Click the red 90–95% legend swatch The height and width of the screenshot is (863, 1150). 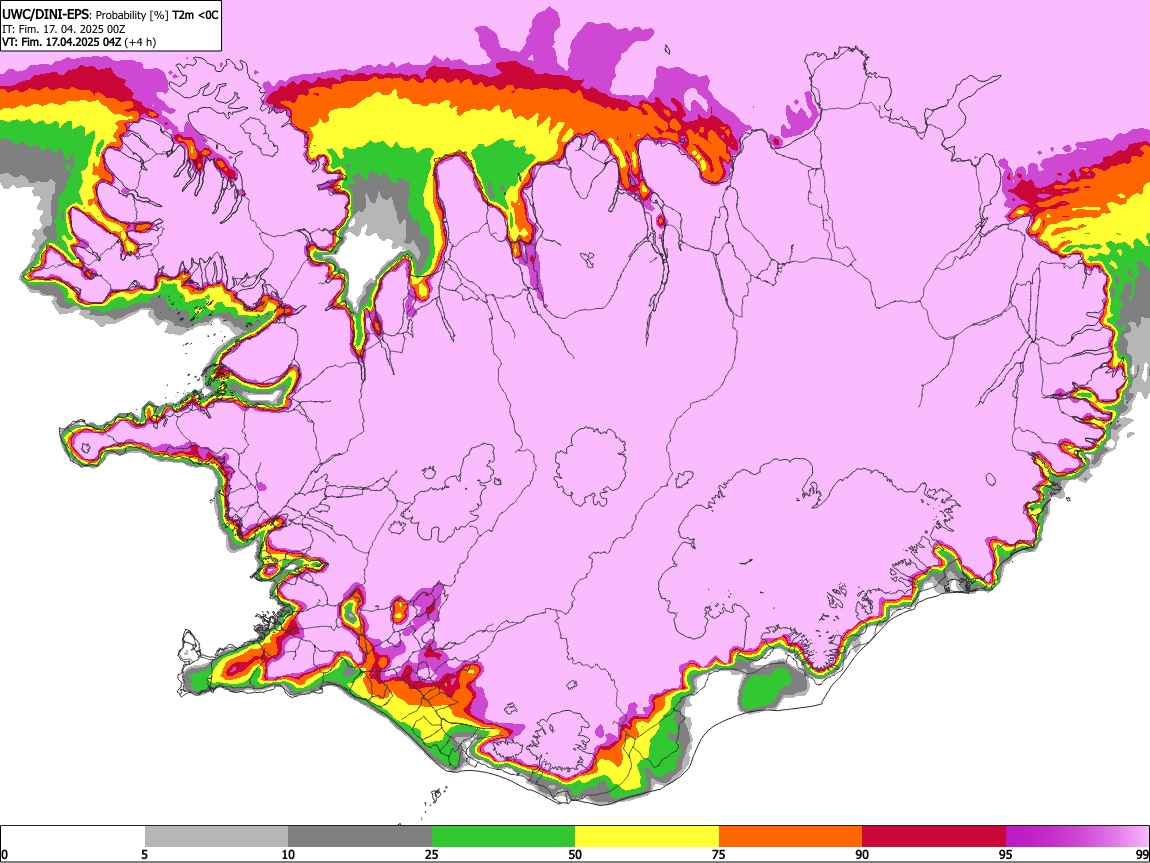coord(934,836)
